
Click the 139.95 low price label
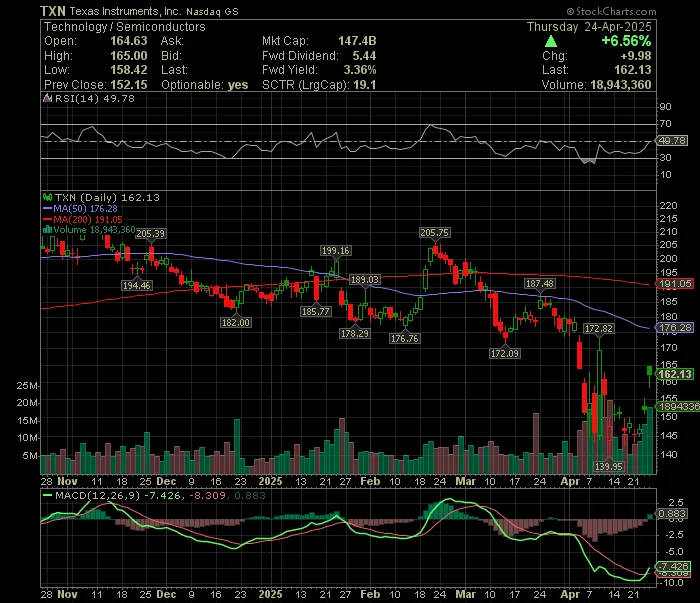[x=609, y=466]
